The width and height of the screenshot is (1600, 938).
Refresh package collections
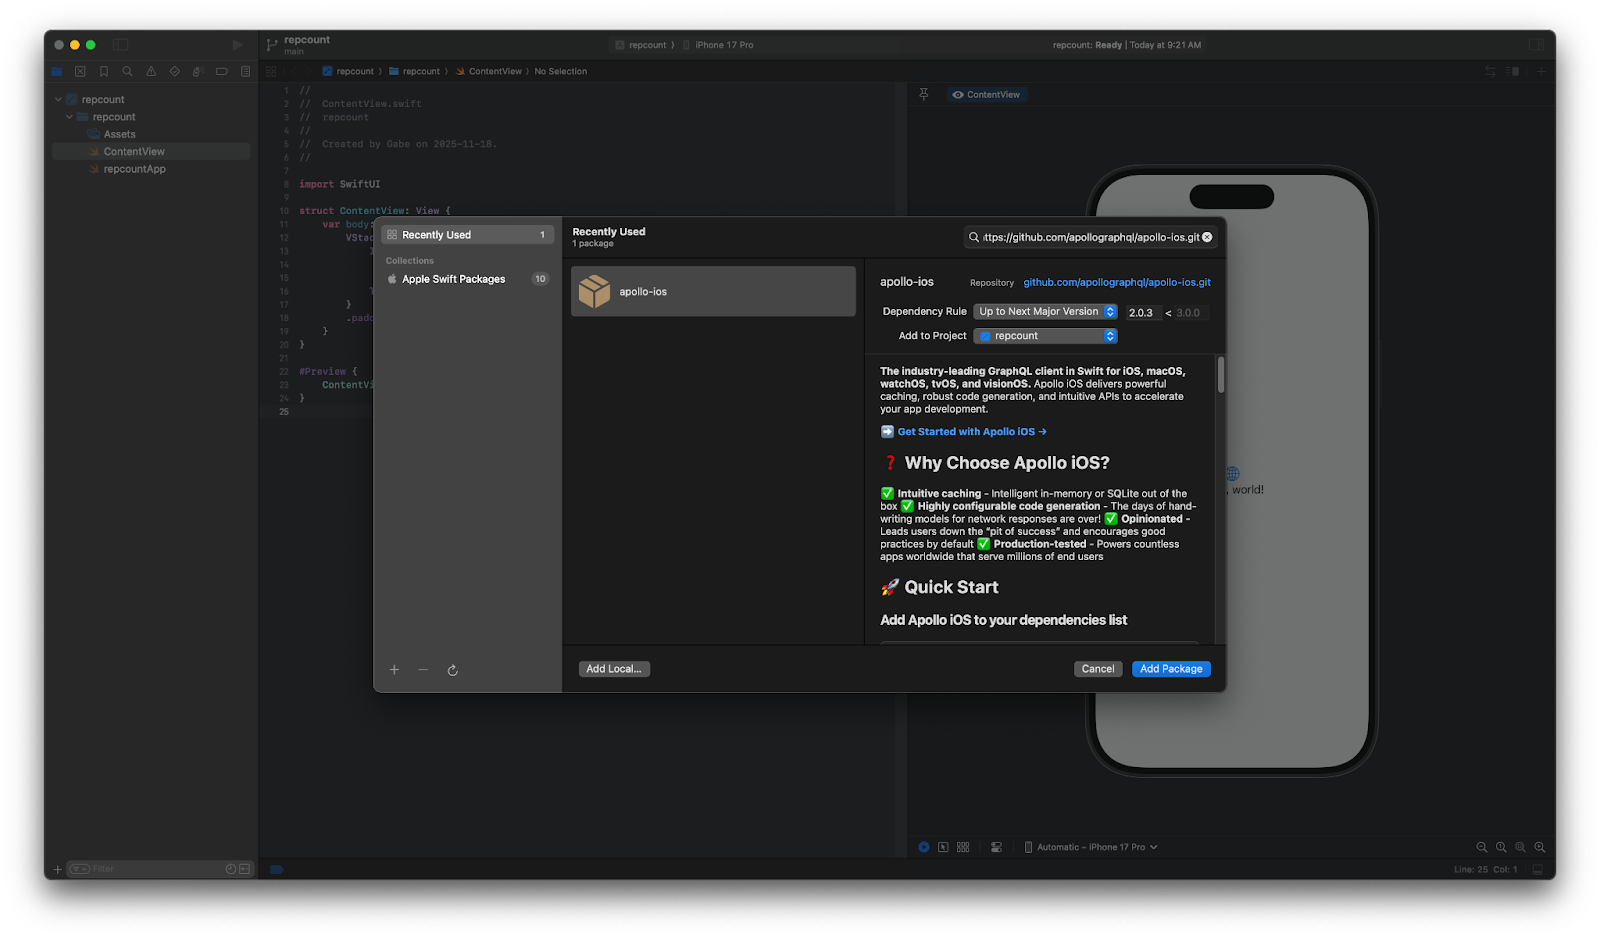click(x=452, y=670)
